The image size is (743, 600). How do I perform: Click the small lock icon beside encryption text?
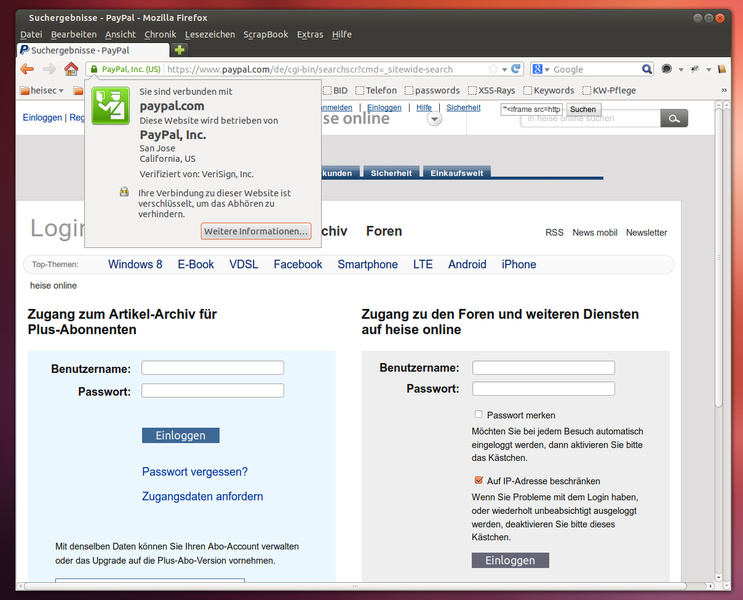point(124,192)
